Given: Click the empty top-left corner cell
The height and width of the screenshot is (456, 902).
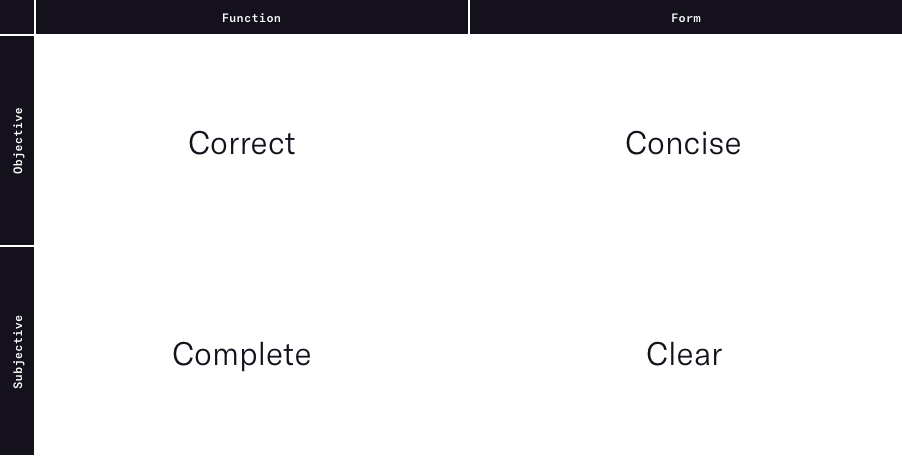Looking at the screenshot, I should coord(17,17).
